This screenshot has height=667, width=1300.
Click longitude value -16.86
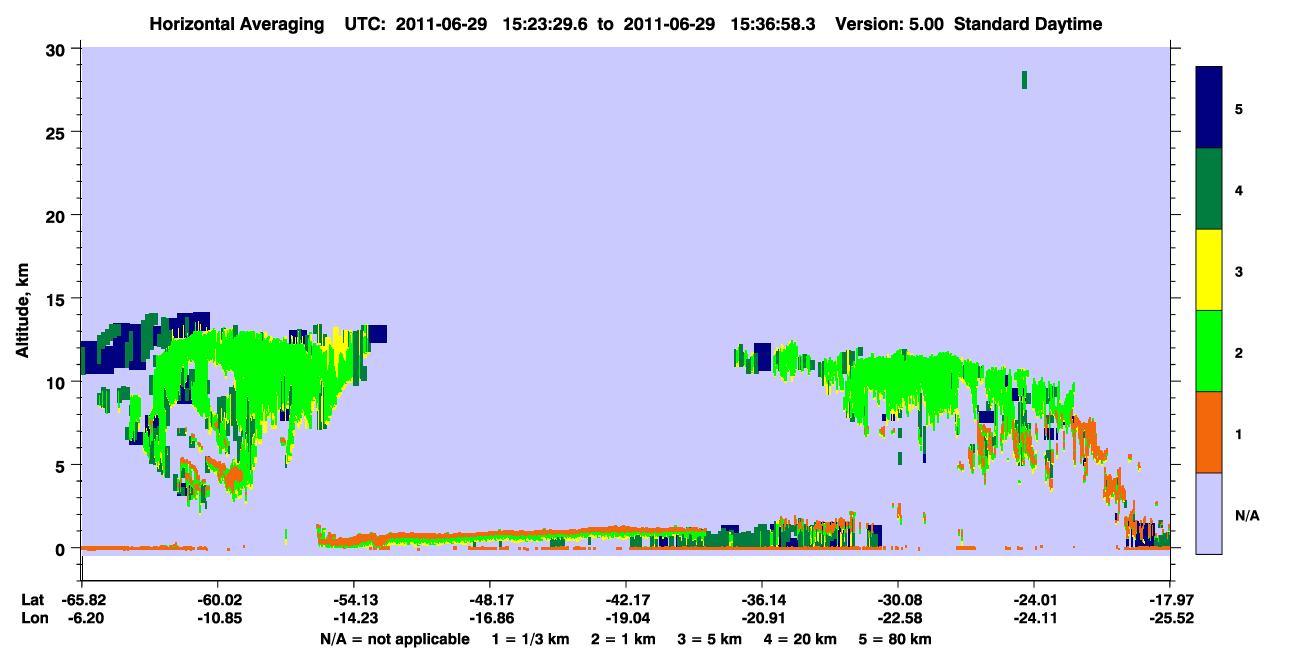pyautogui.click(x=490, y=618)
